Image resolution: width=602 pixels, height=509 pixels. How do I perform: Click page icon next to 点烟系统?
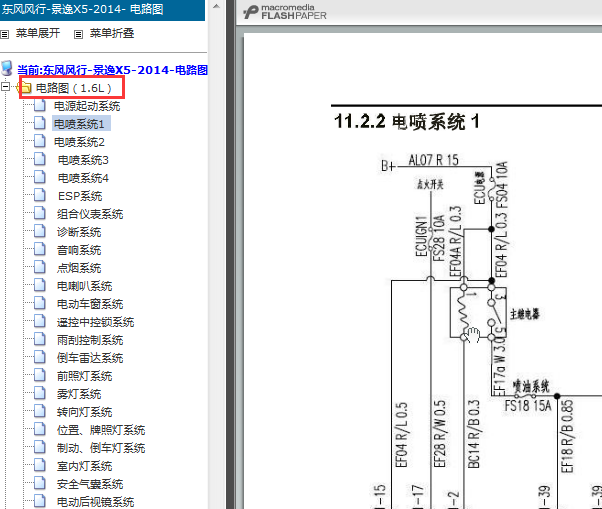coord(40,267)
